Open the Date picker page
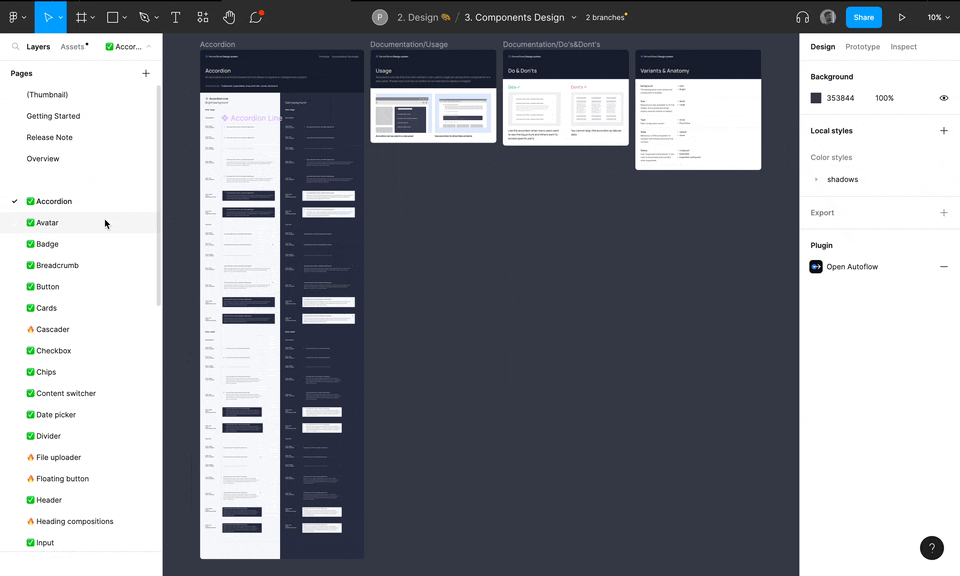The height and width of the screenshot is (576, 960). (x=56, y=415)
